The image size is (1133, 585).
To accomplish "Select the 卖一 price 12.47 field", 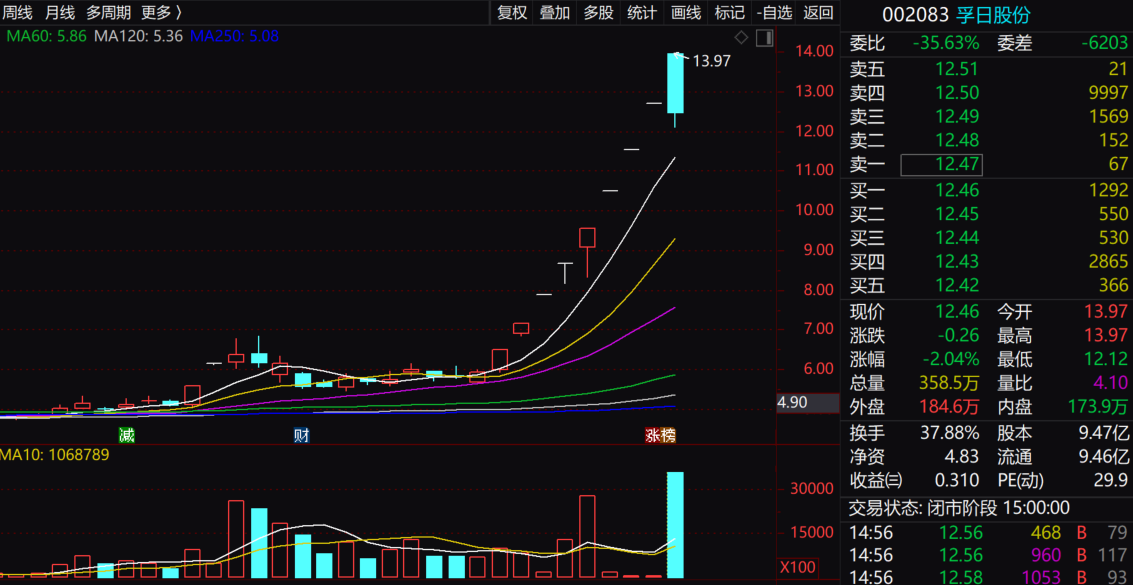I will point(941,164).
